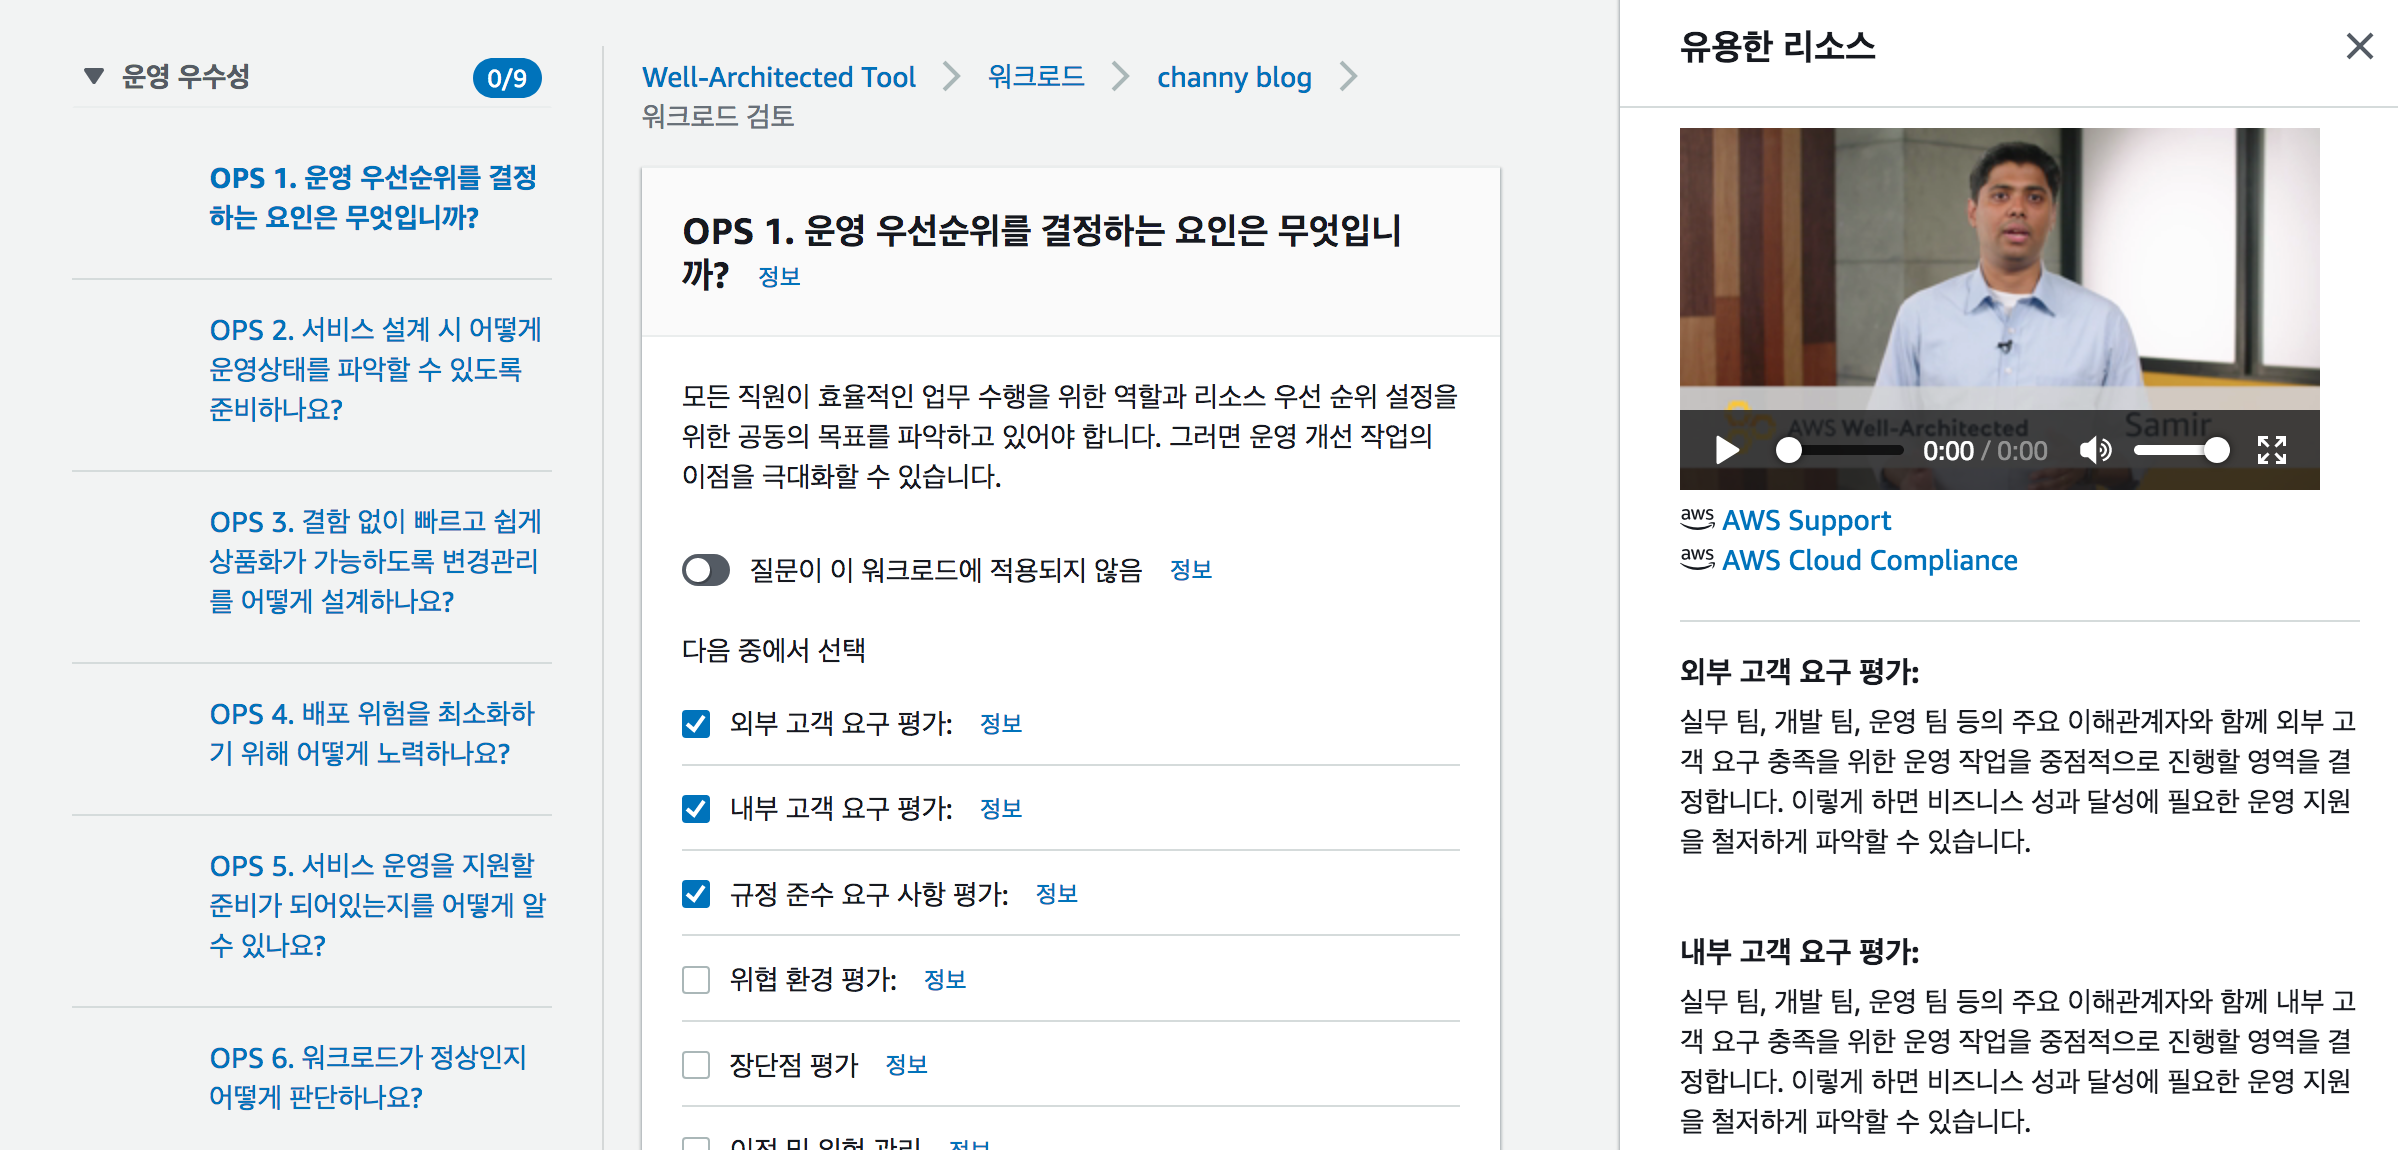Collapse the 운영 우수성 section
Screen dimensions: 2398x1150
tap(94, 76)
